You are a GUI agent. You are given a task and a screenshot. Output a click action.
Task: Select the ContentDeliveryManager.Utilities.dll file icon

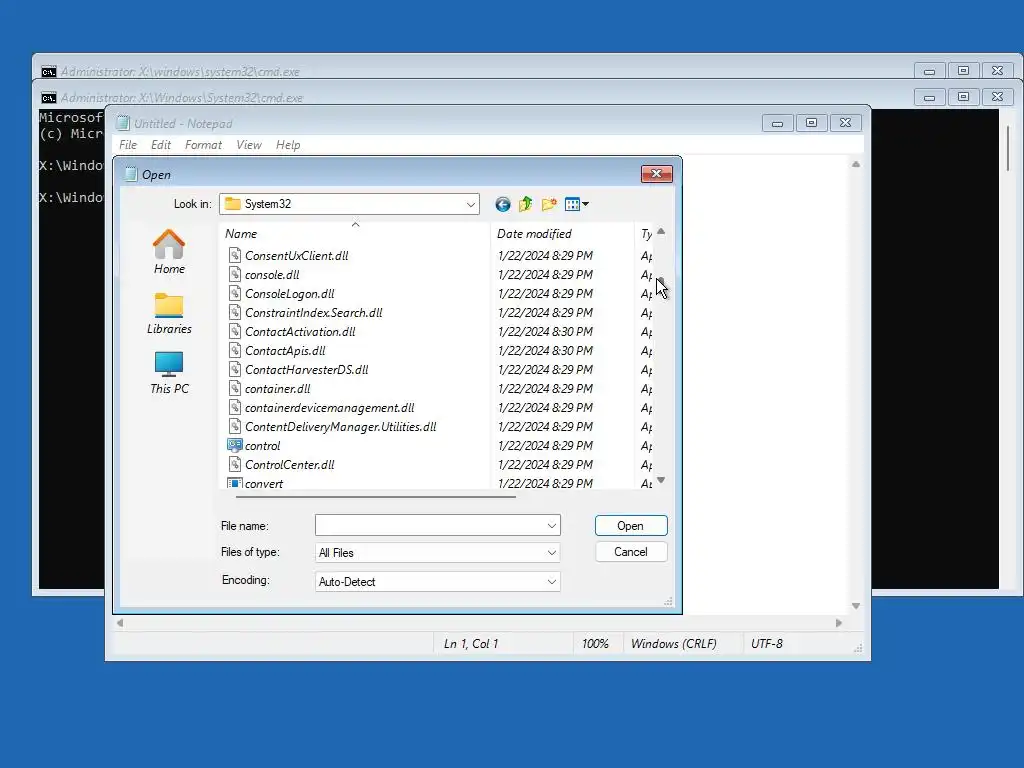(234, 426)
